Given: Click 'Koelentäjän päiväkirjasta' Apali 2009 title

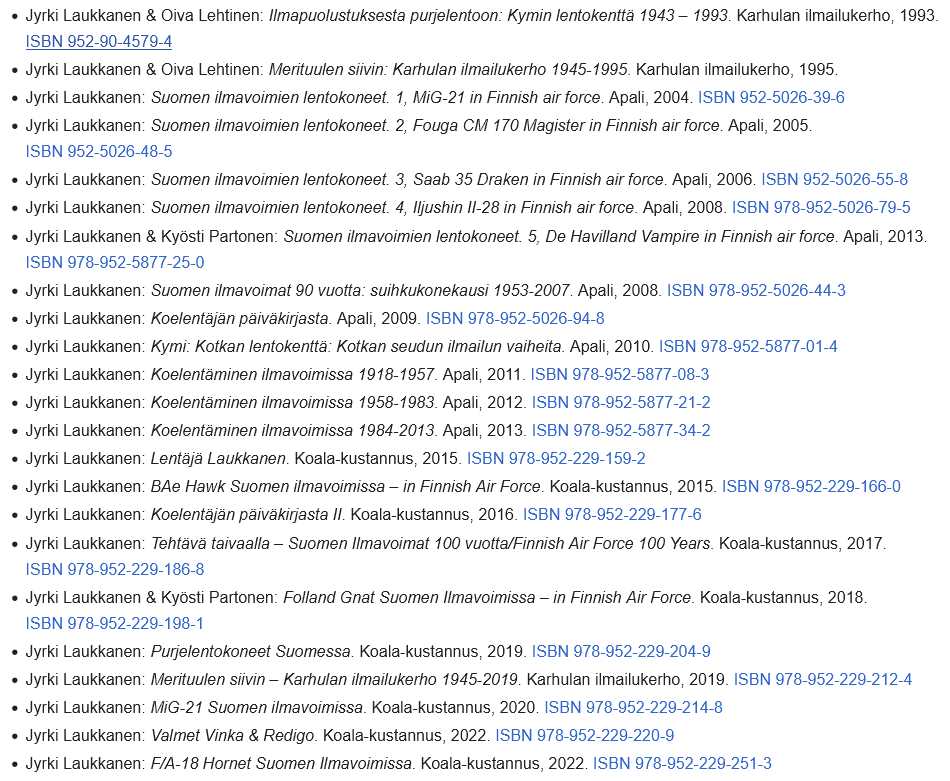Looking at the screenshot, I should click(240, 318).
